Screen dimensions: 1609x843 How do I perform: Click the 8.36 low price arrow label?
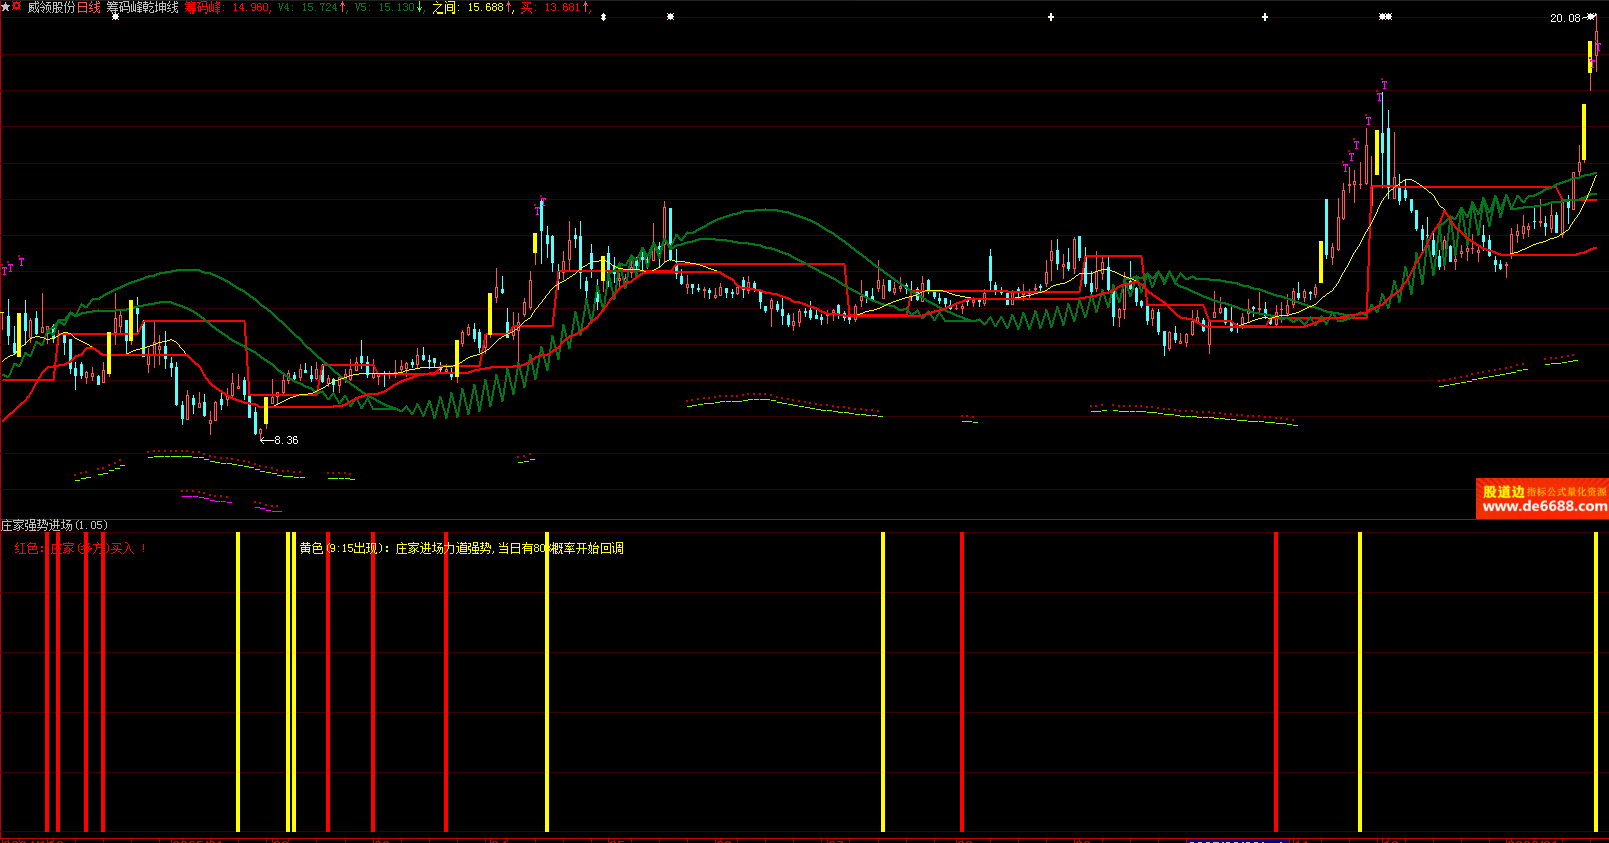point(280,440)
